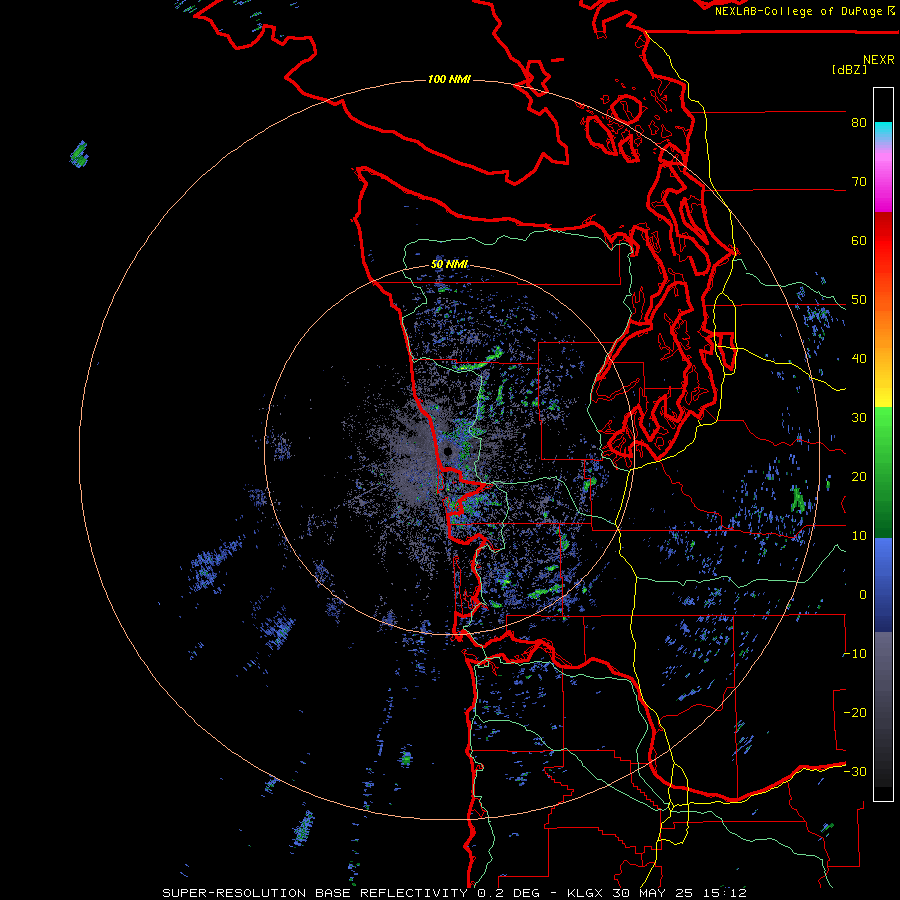900x900 pixels.
Task: Click the 20 value on the color scale
Action: point(859,476)
